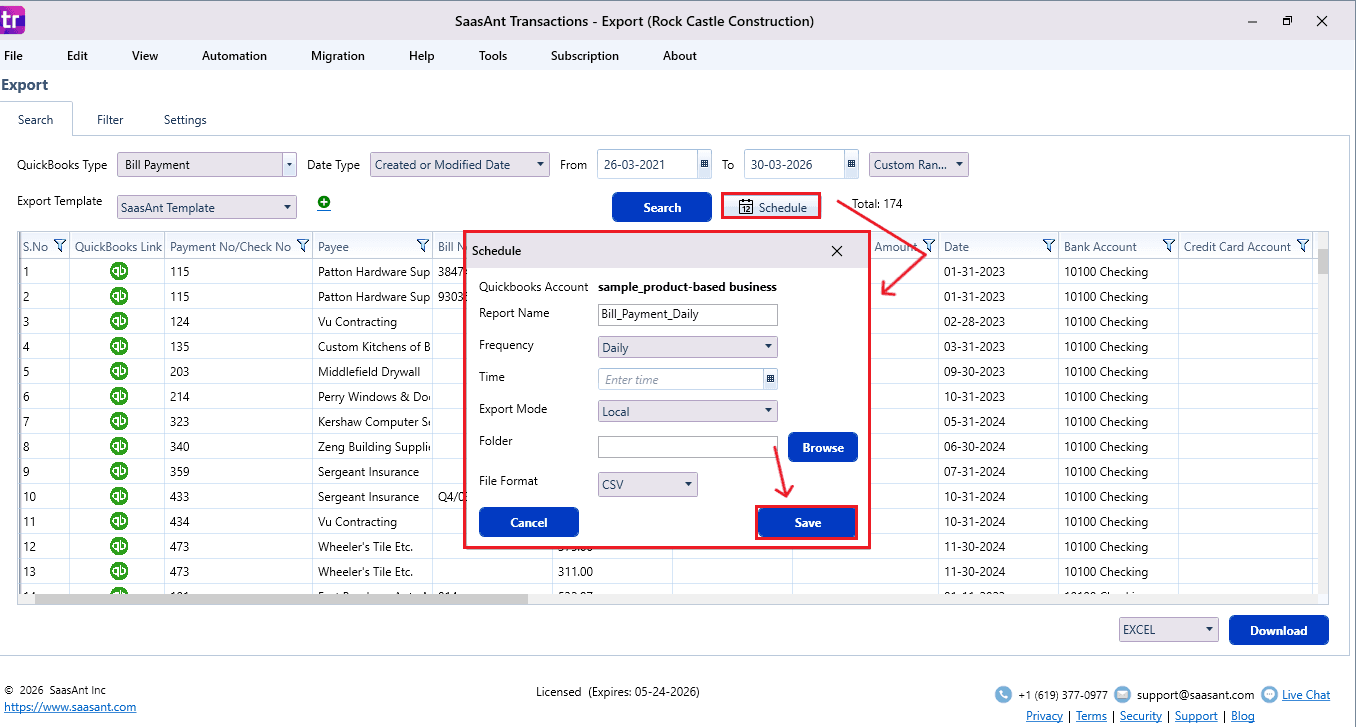Click the filter icon on Bank Account column
The image size is (1356, 727).
pyautogui.click(x=1170, y=246)
